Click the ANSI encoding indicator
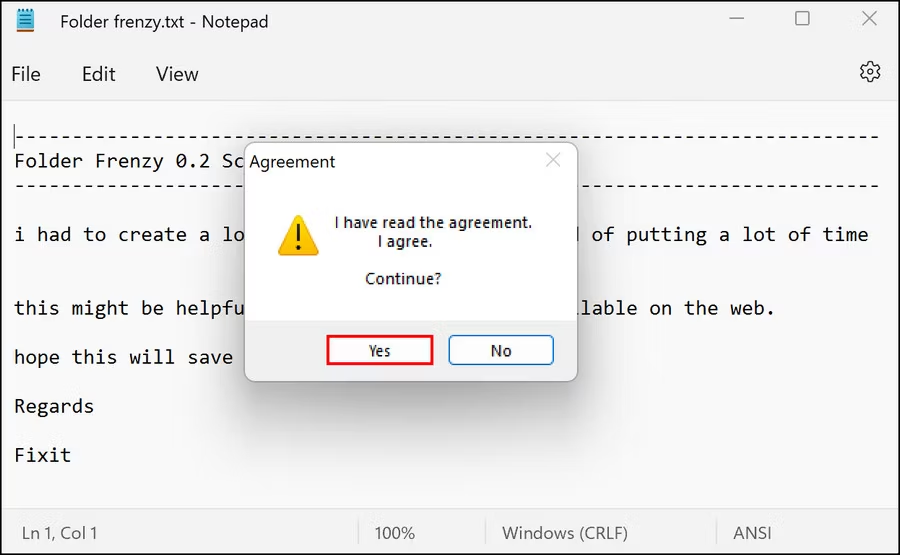Viewport: 900px width, 555px height. tap(751, 533)
